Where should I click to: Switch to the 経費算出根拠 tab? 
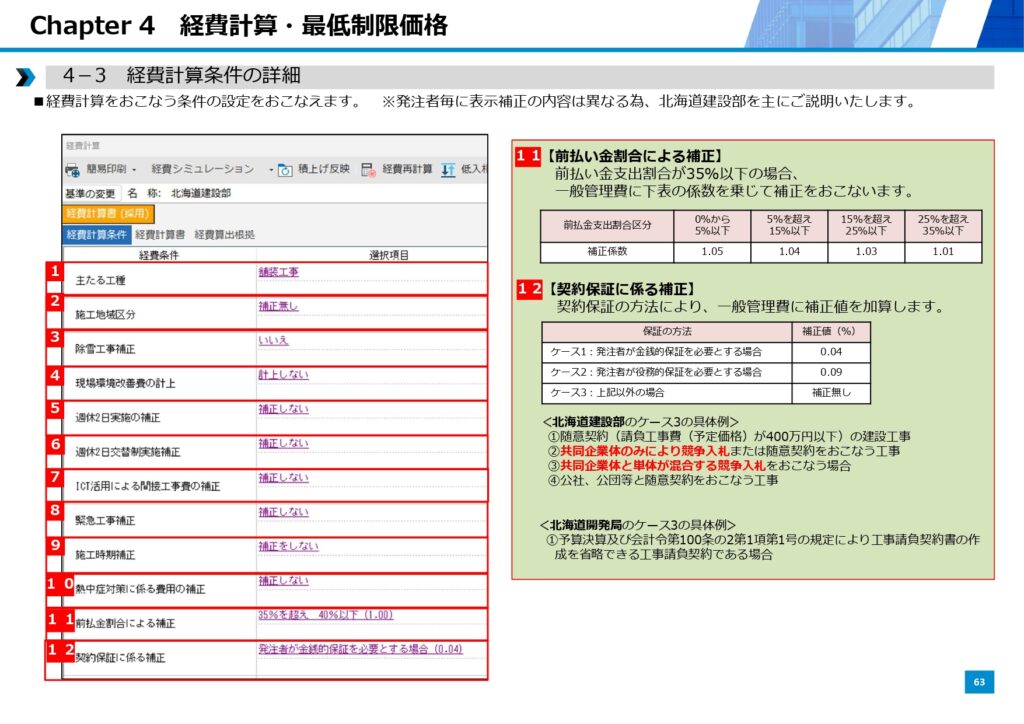224,234
